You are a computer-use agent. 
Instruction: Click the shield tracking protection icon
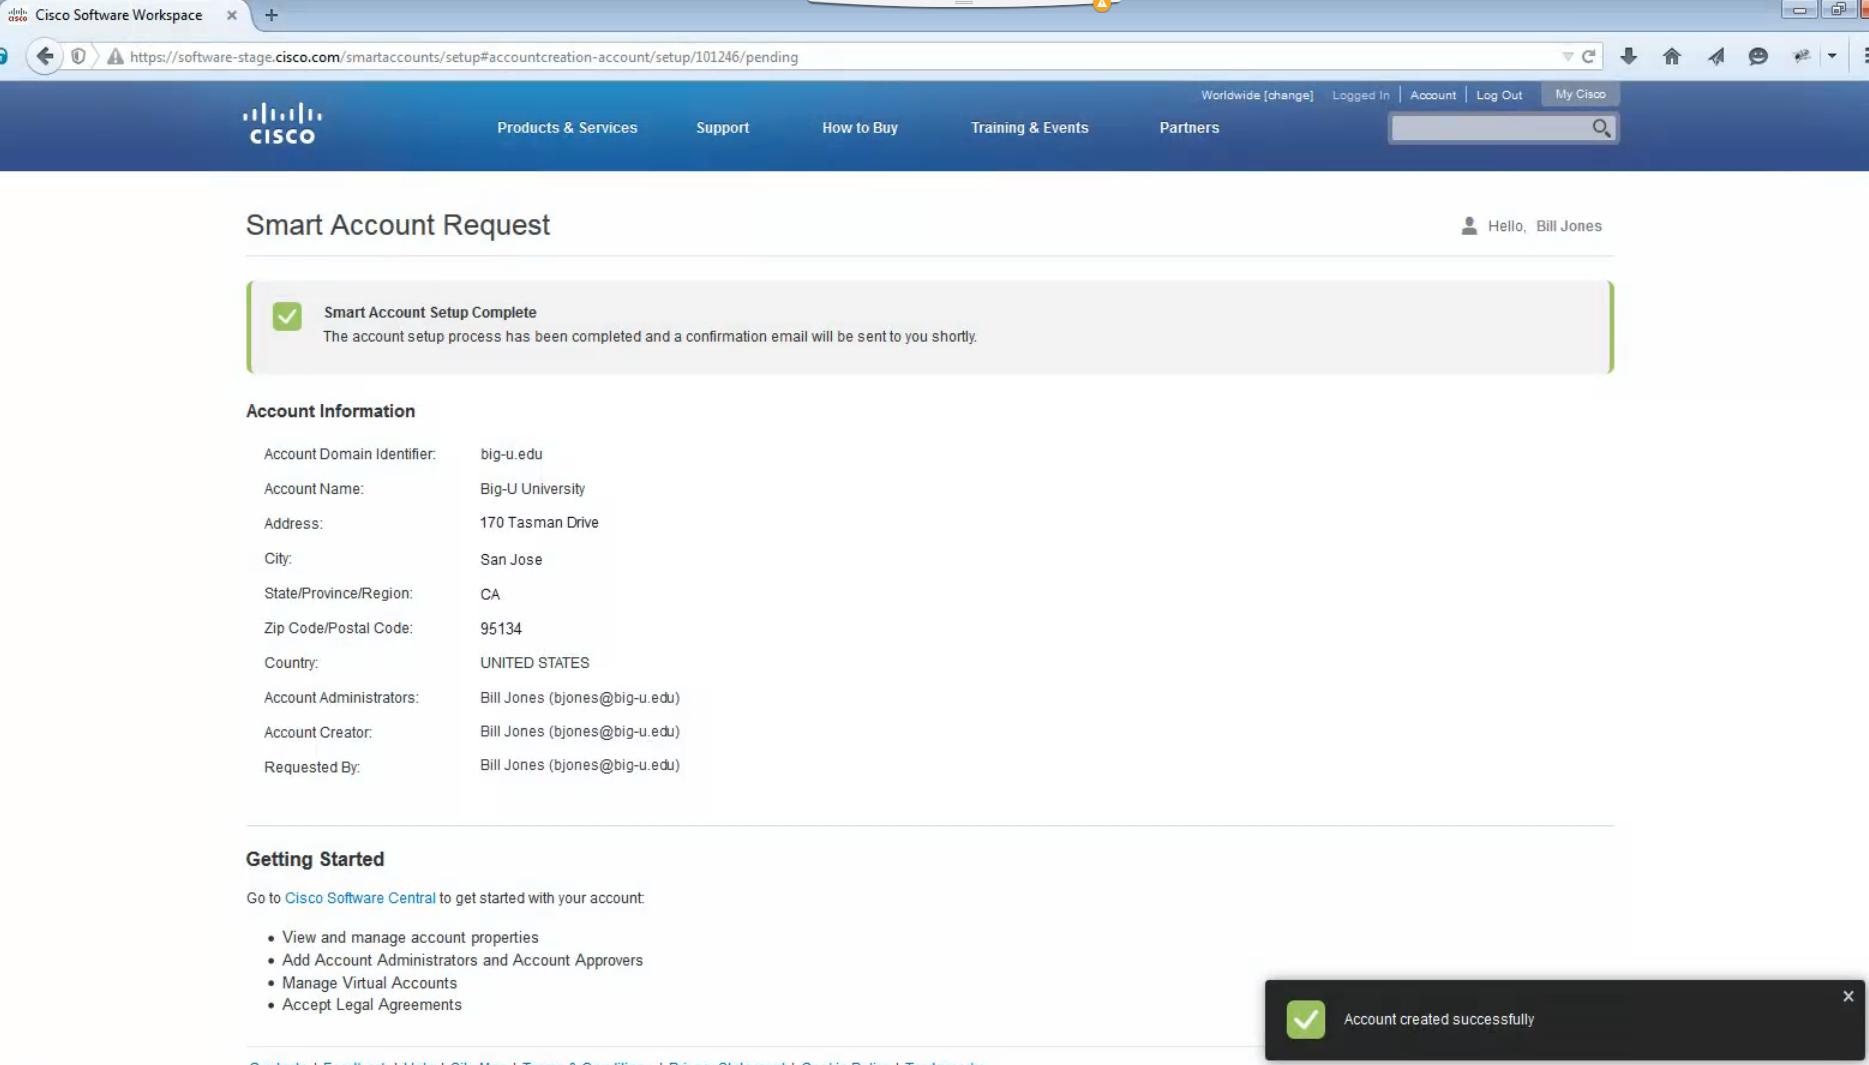pos(78,57)
